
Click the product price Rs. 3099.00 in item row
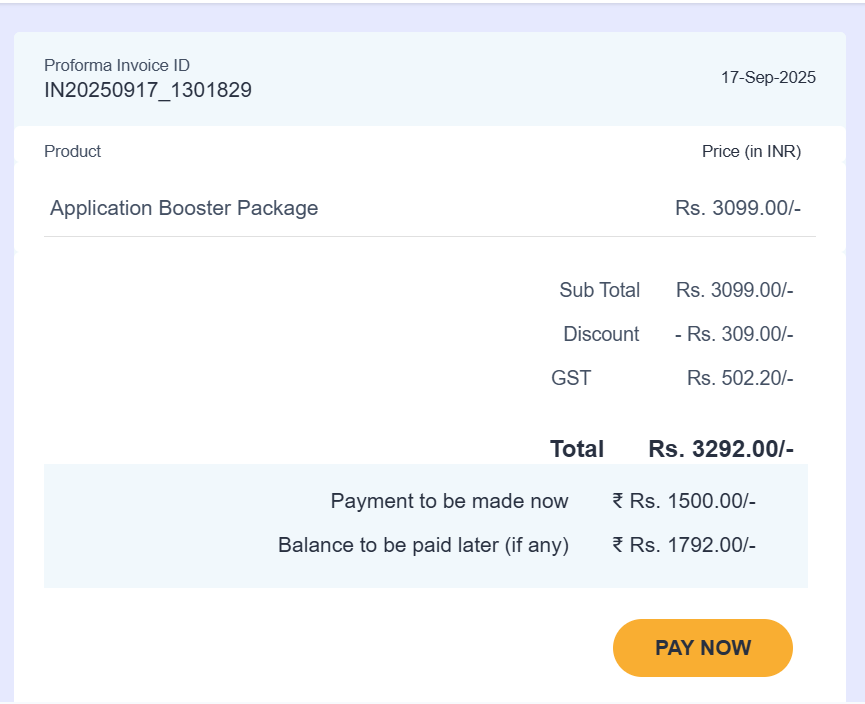point(738,208)
